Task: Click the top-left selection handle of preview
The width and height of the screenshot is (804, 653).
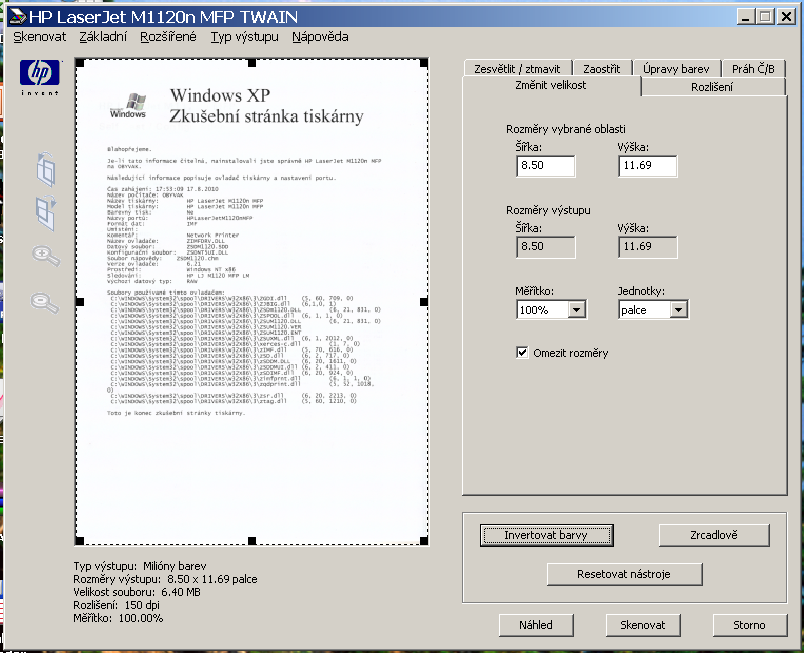Action: pos(79,63)
